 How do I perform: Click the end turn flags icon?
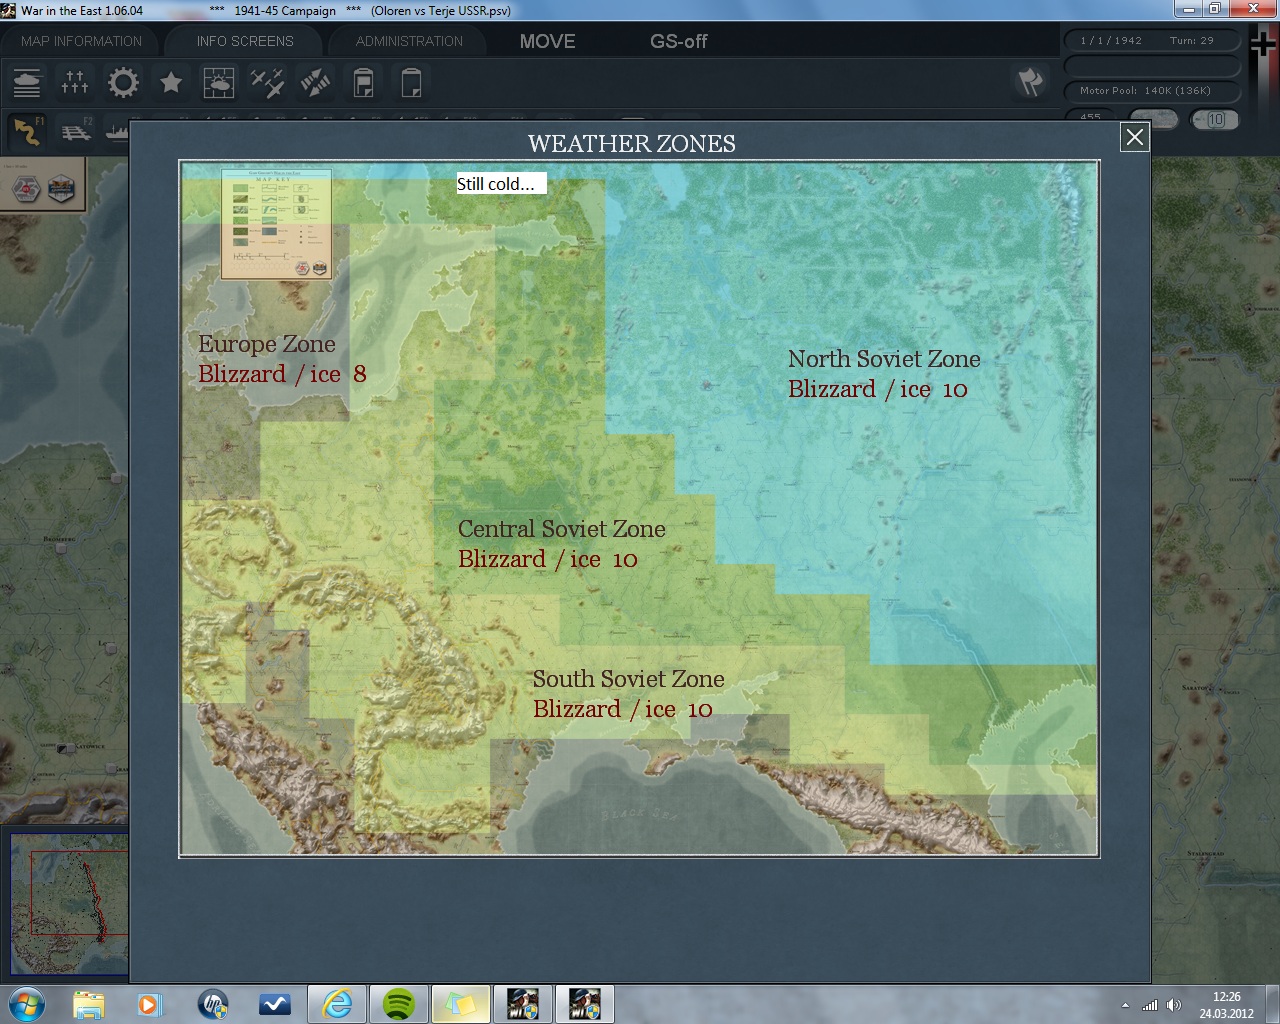coord(1030,82)
